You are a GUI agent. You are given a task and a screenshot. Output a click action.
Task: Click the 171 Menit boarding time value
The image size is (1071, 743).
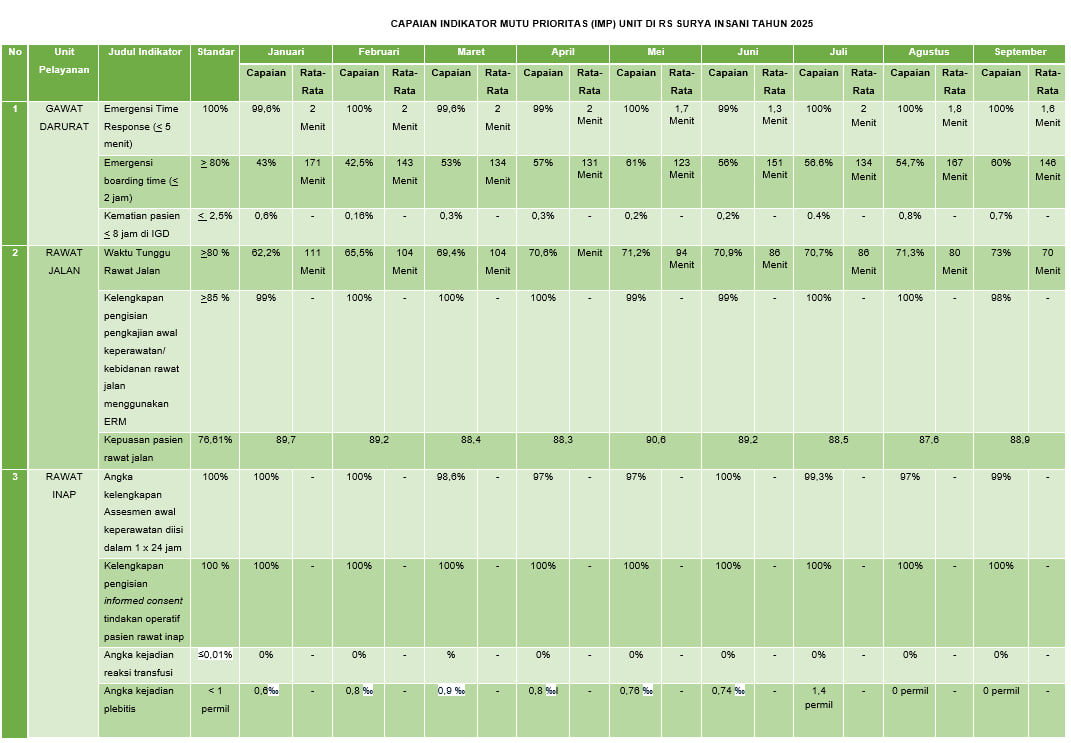pos(312,171)
